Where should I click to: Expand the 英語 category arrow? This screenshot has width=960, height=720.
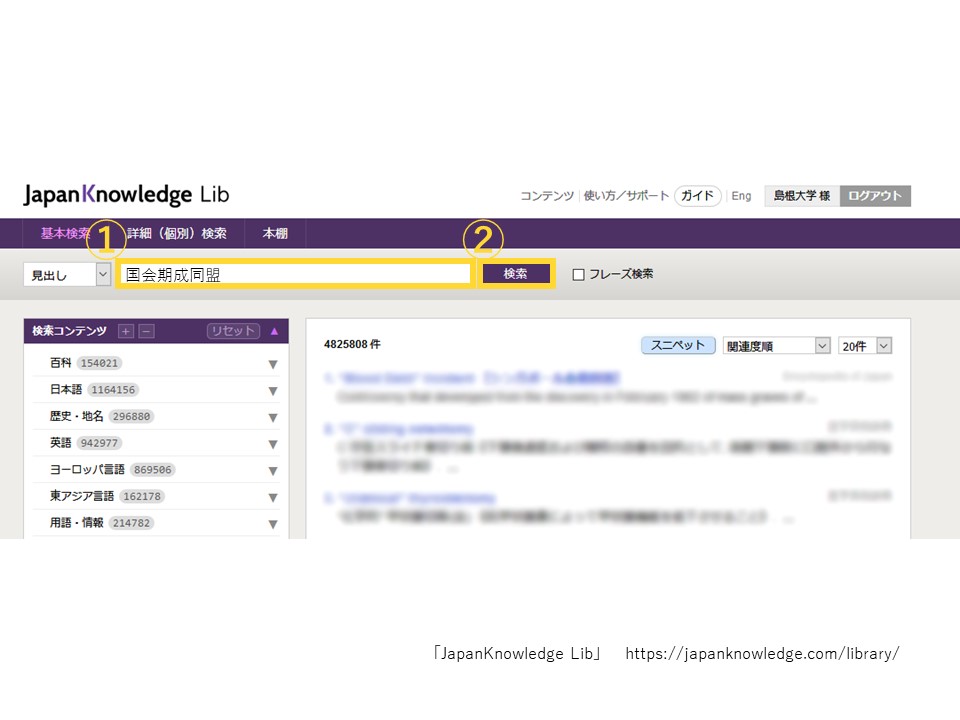[x=273, y=444]
